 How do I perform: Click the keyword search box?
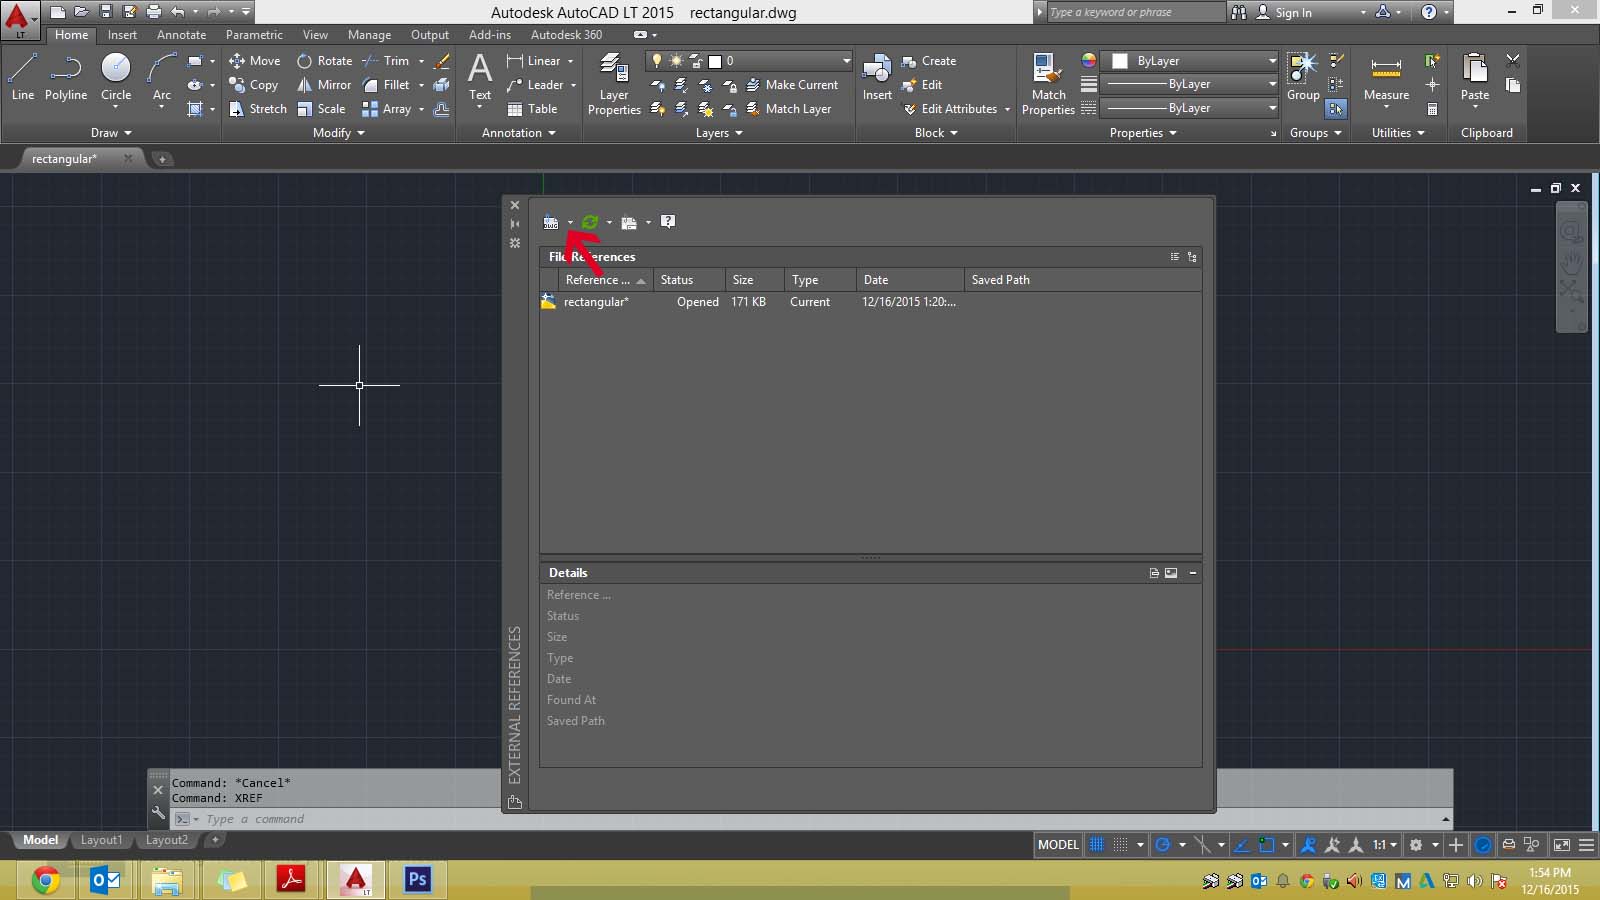1136,12
